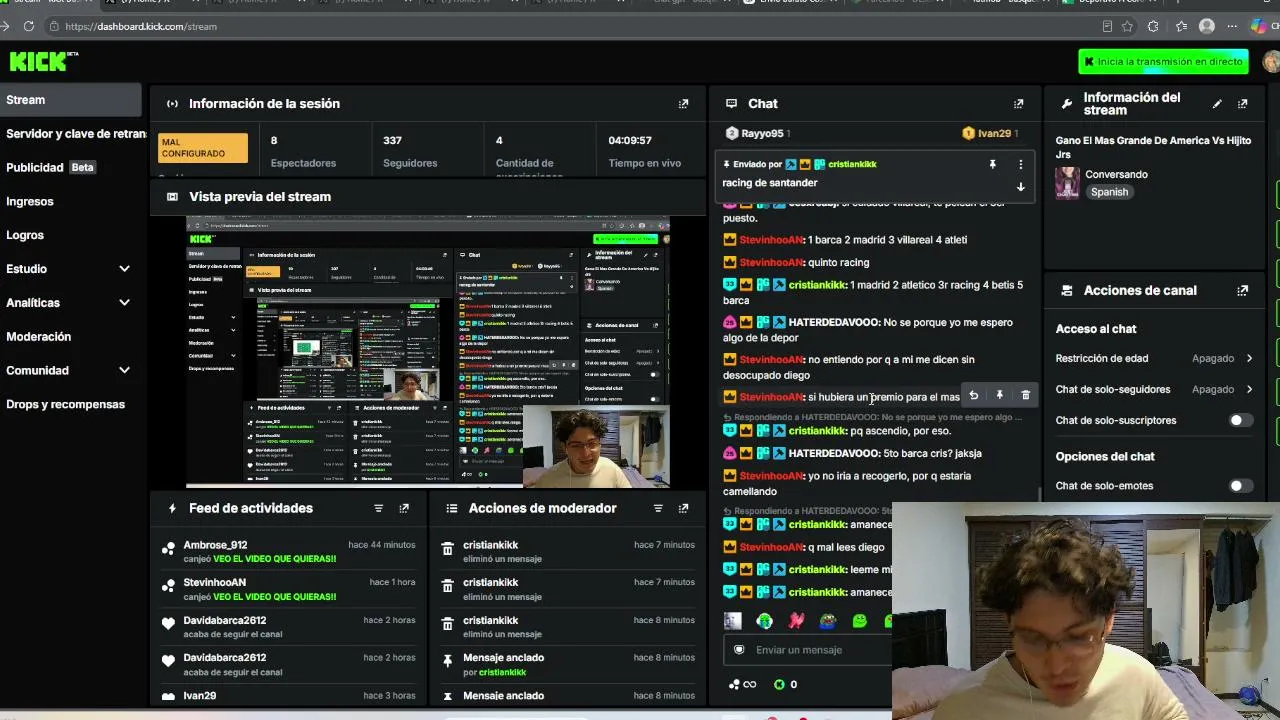
Task: Click the Tiempo en vivo value 04:09:57
Action: coord(630,141)
